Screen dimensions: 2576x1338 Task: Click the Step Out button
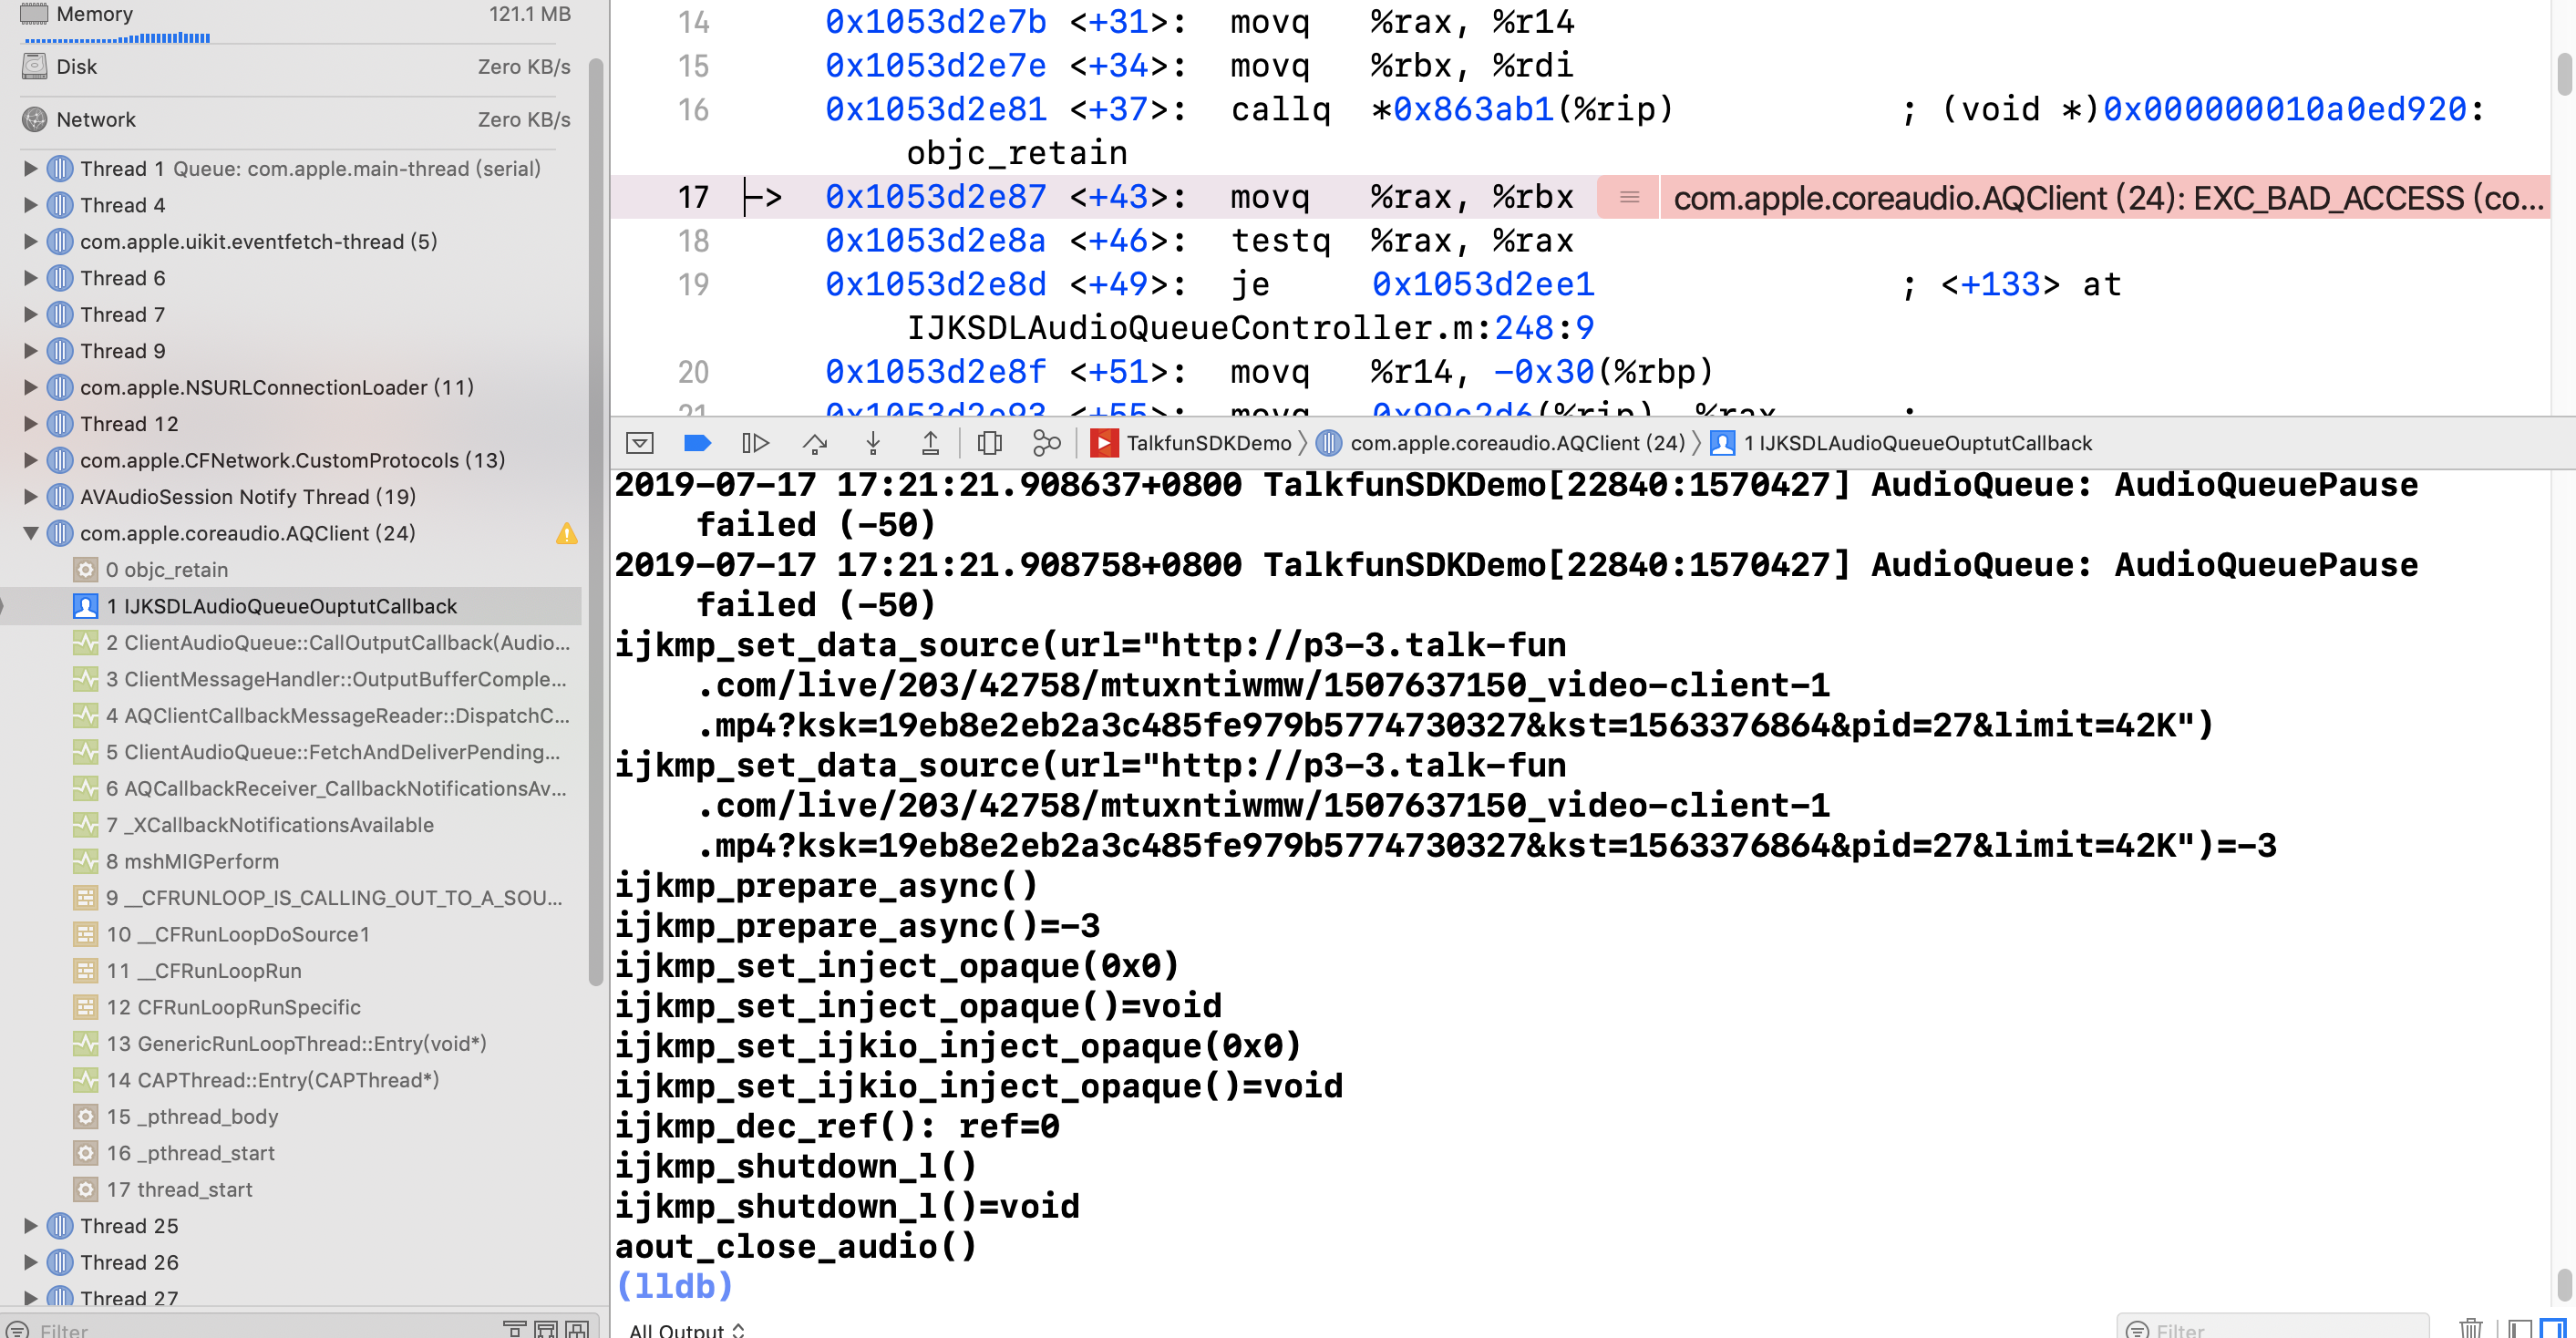pos(930,443)
